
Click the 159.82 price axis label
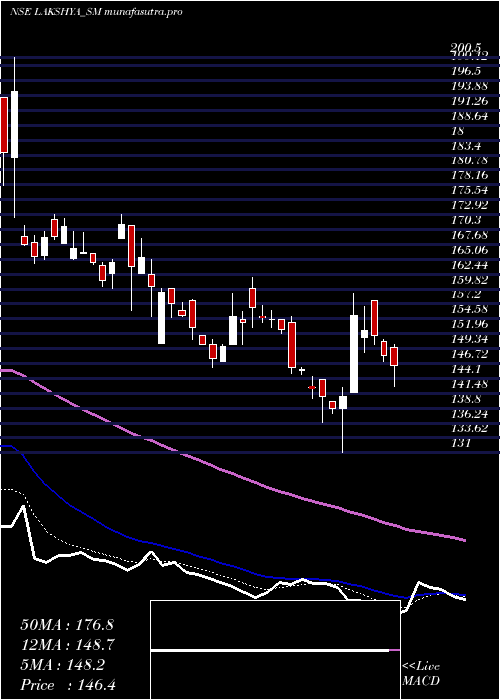coord(470,279)
